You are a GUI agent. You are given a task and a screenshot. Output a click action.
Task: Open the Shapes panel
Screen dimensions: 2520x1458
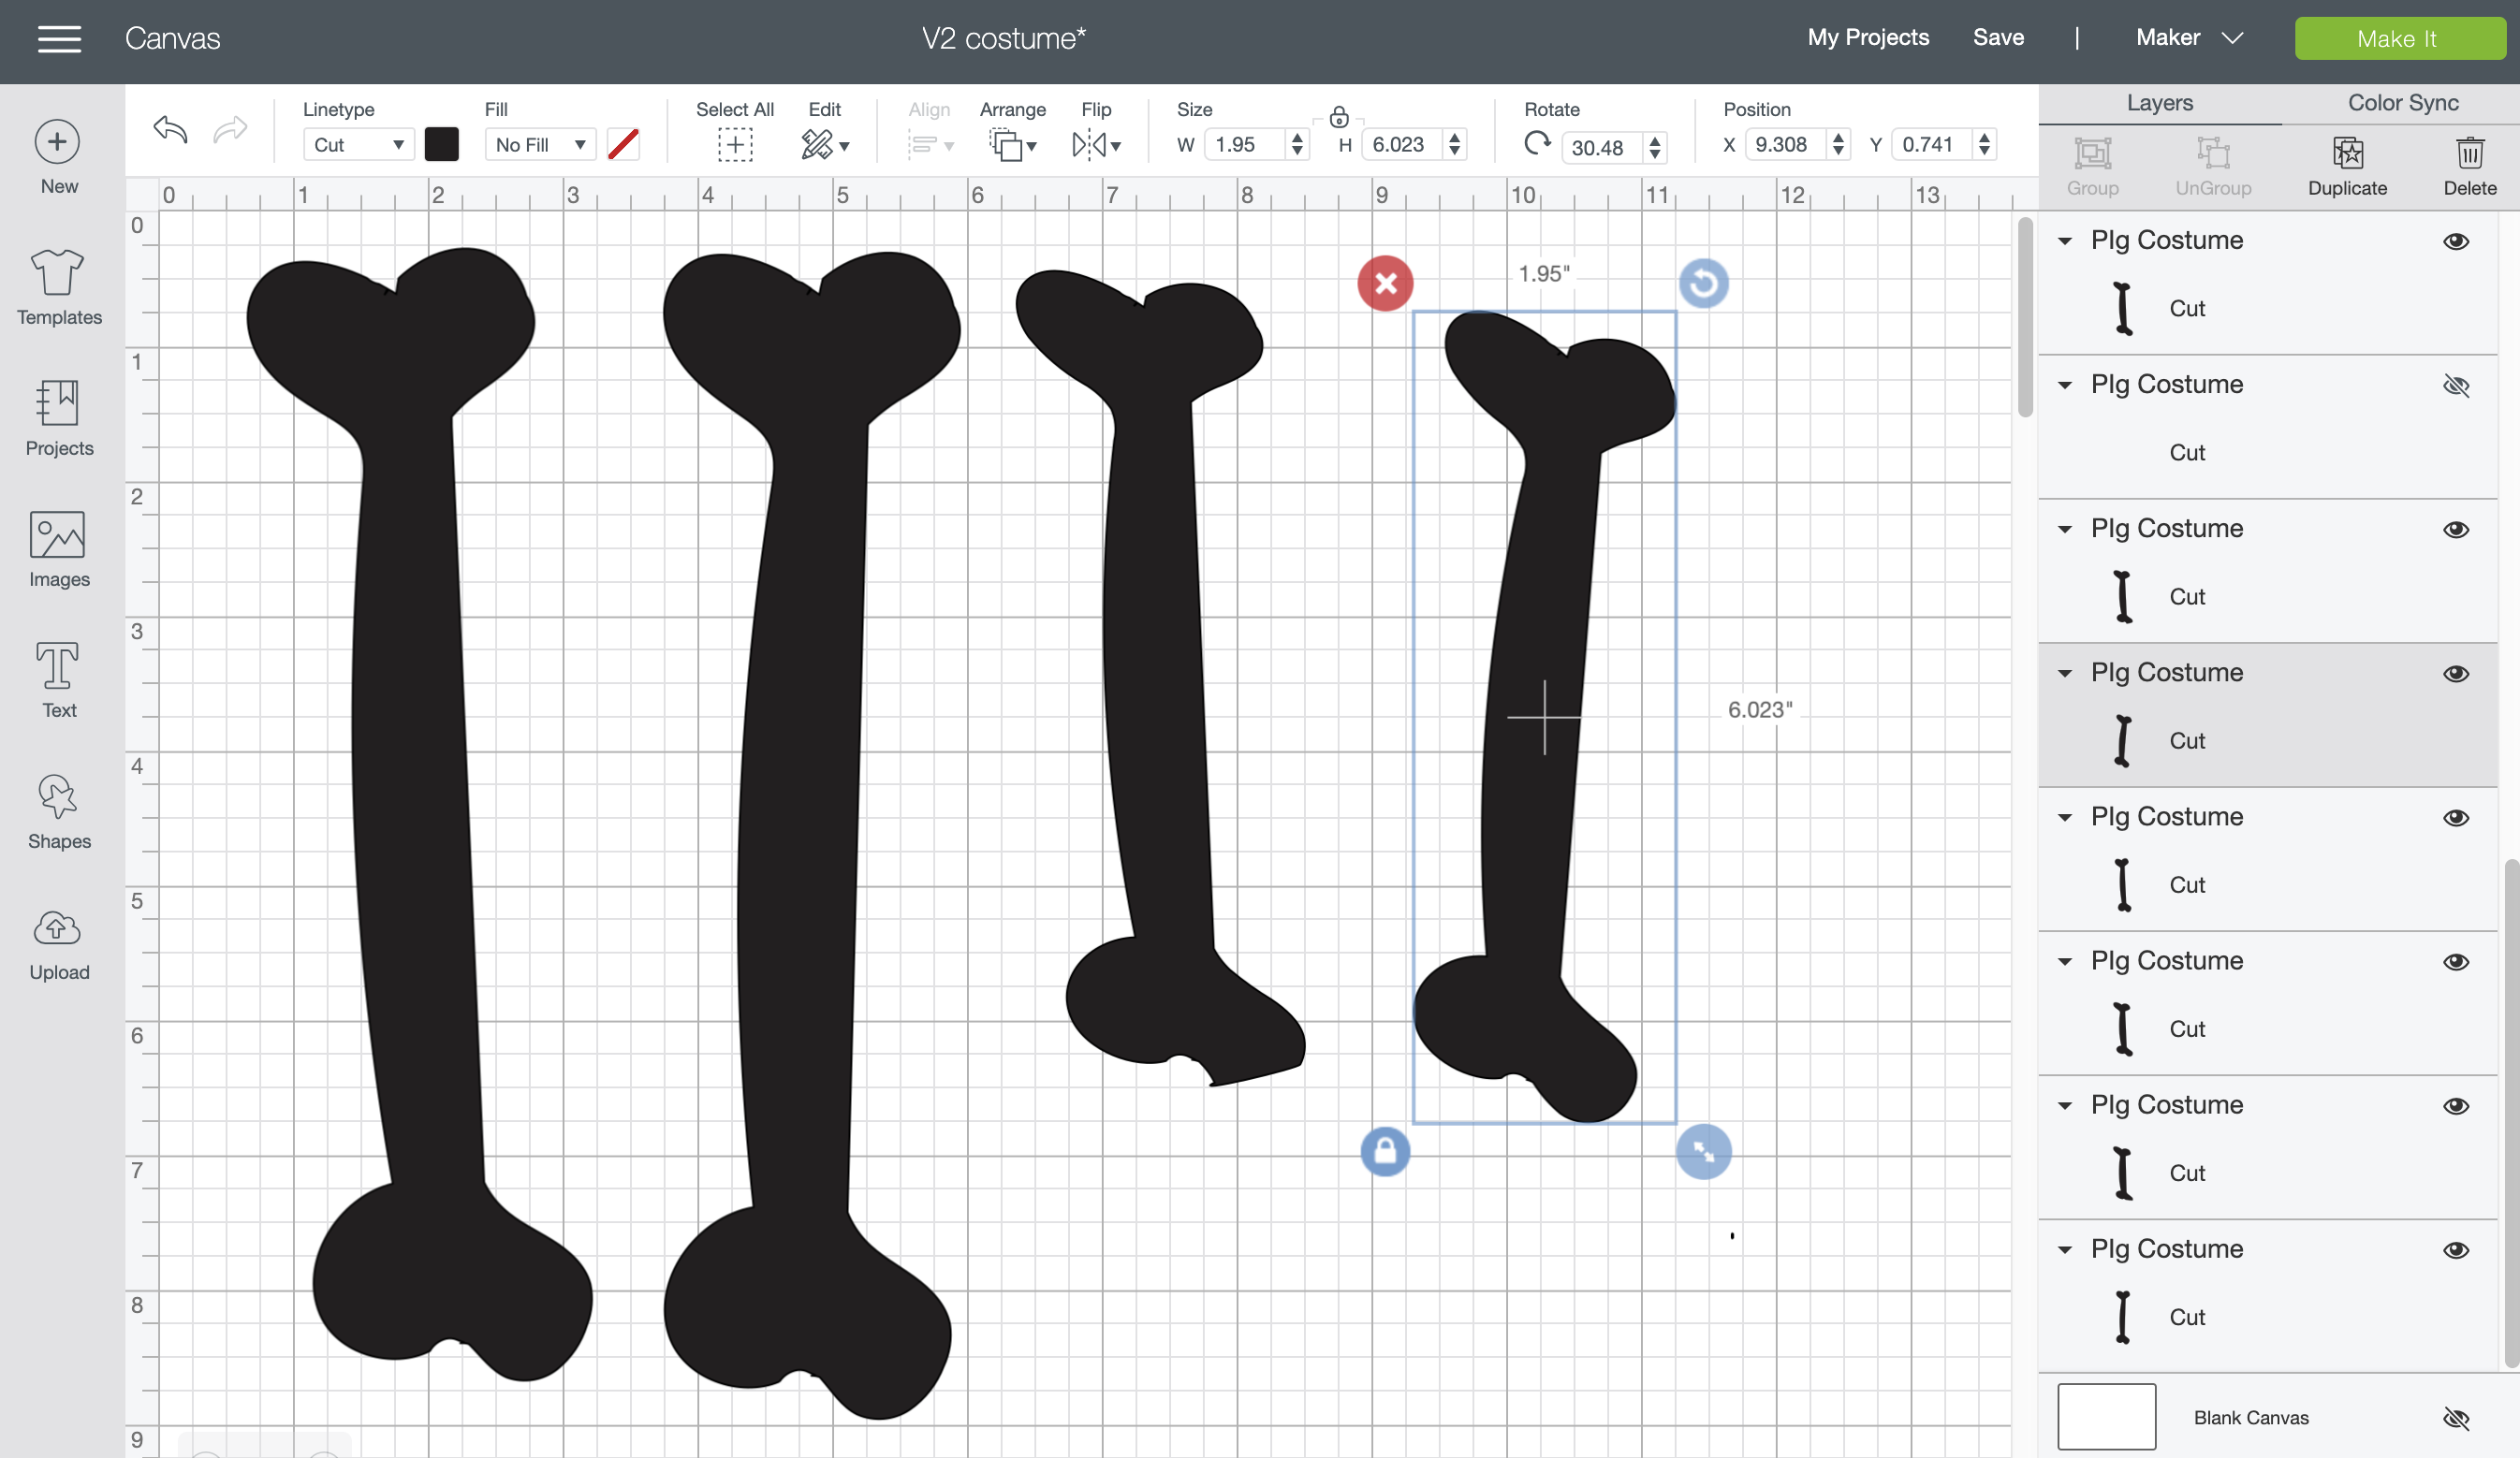coord(58,810)
